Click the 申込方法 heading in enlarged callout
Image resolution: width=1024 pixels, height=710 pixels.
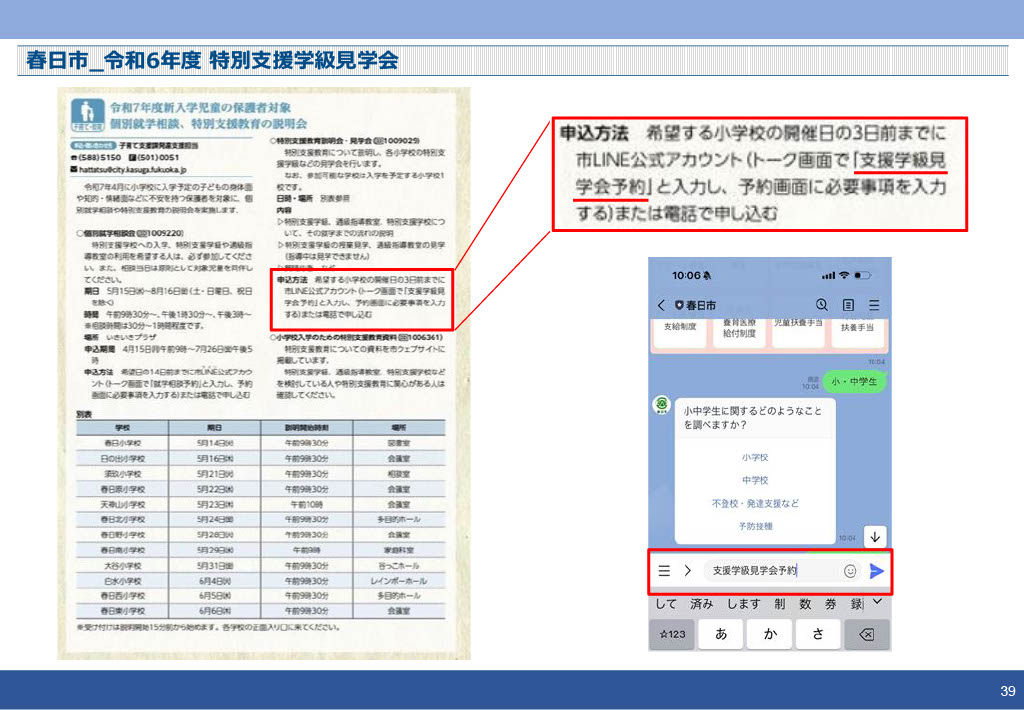click(x=594, y=133)
